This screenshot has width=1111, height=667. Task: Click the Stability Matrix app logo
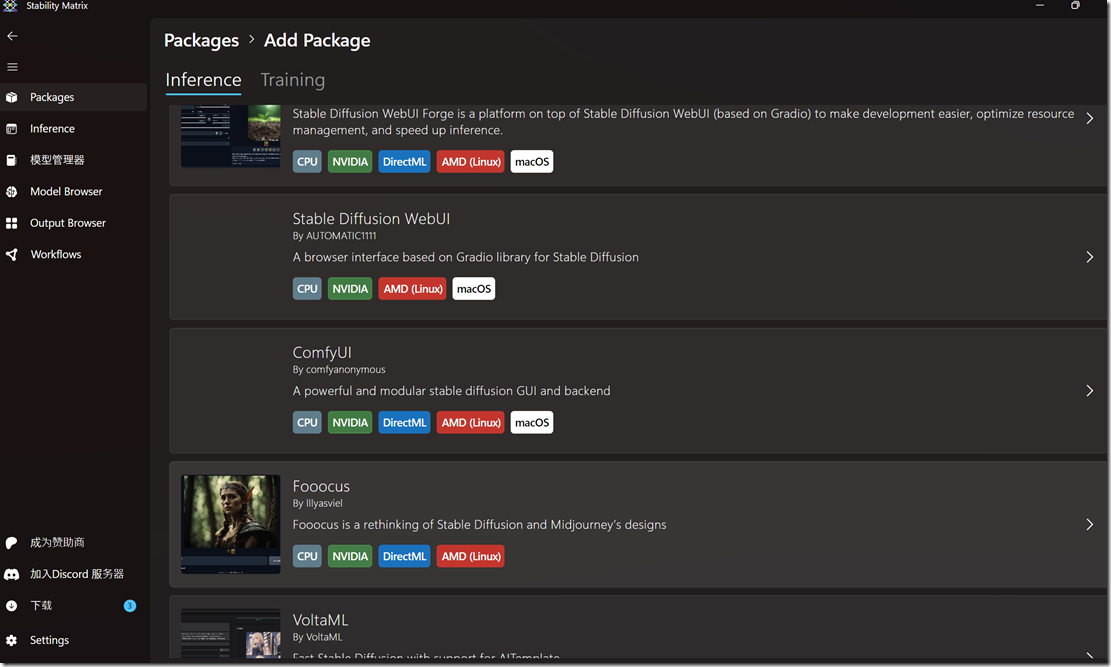(x=10, y=6)
